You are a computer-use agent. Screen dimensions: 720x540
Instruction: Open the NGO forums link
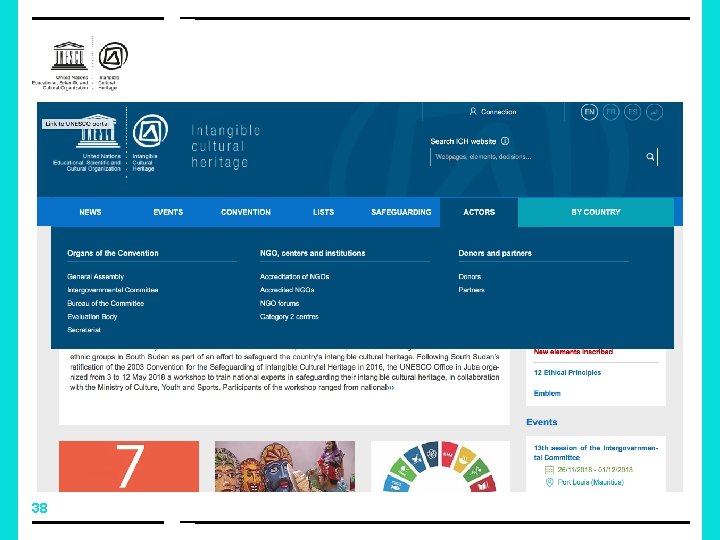tap(279, 303)
